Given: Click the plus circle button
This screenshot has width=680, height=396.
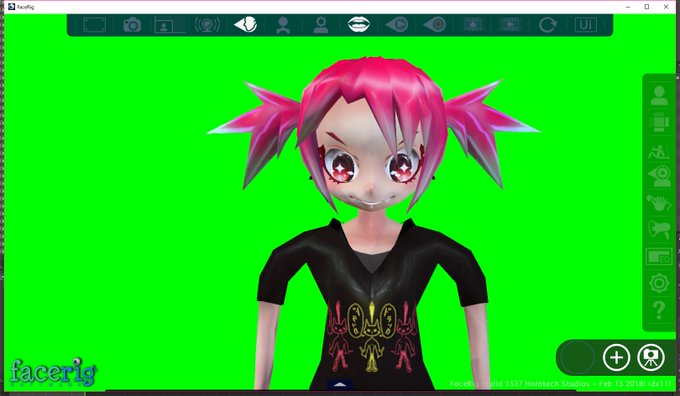Looking at the screenshot, I should (616, 357).
